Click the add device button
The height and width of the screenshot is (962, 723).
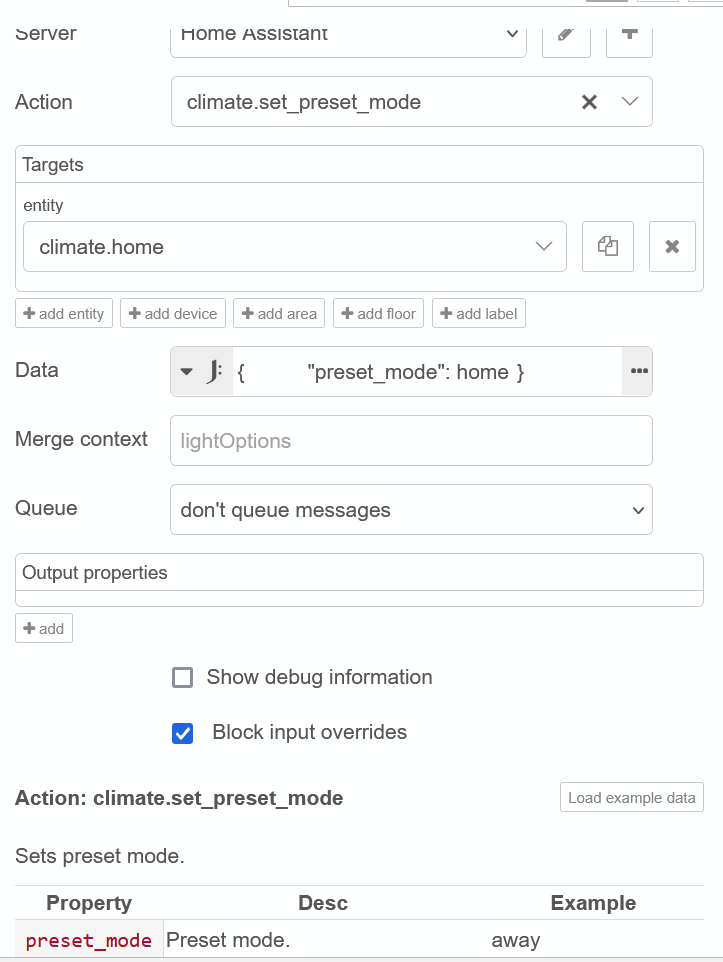[x=173, y=314]
